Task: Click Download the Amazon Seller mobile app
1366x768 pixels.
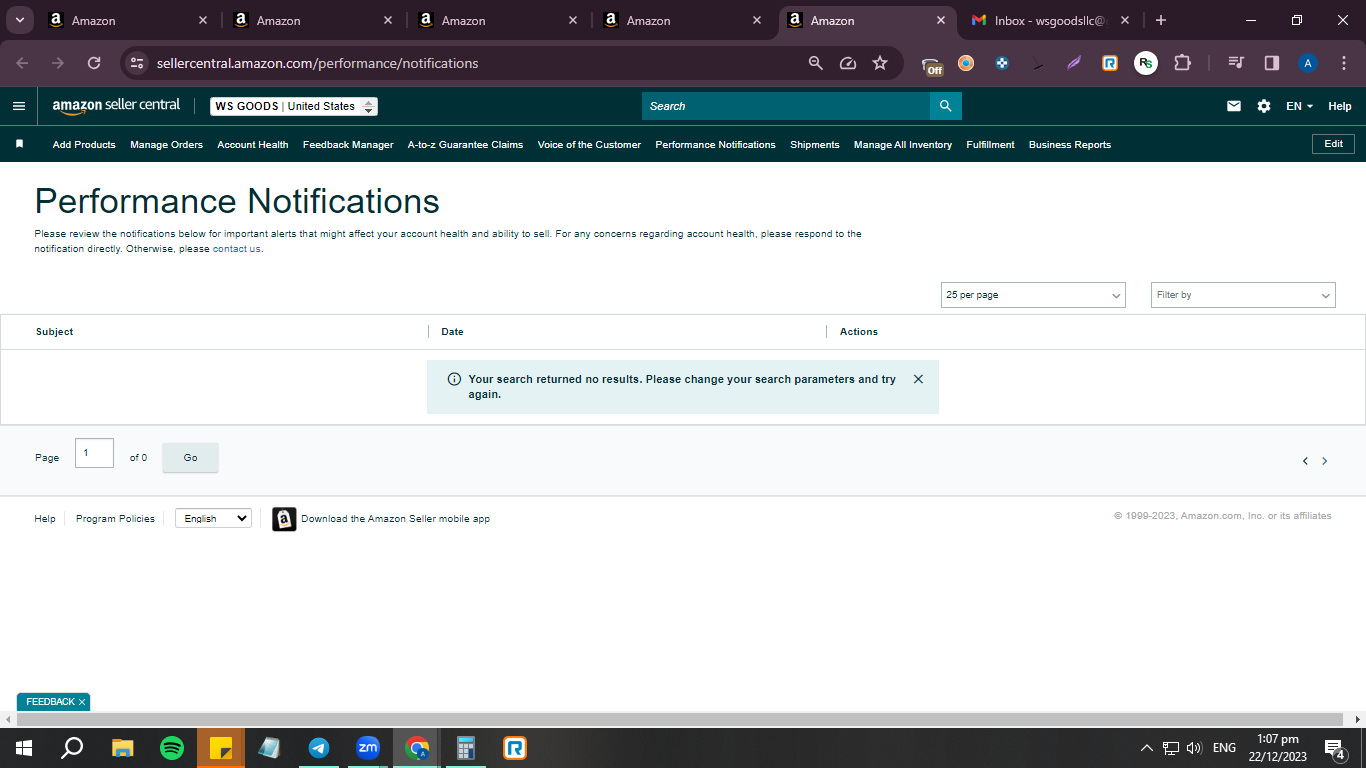Action: [x=395, y=519]
